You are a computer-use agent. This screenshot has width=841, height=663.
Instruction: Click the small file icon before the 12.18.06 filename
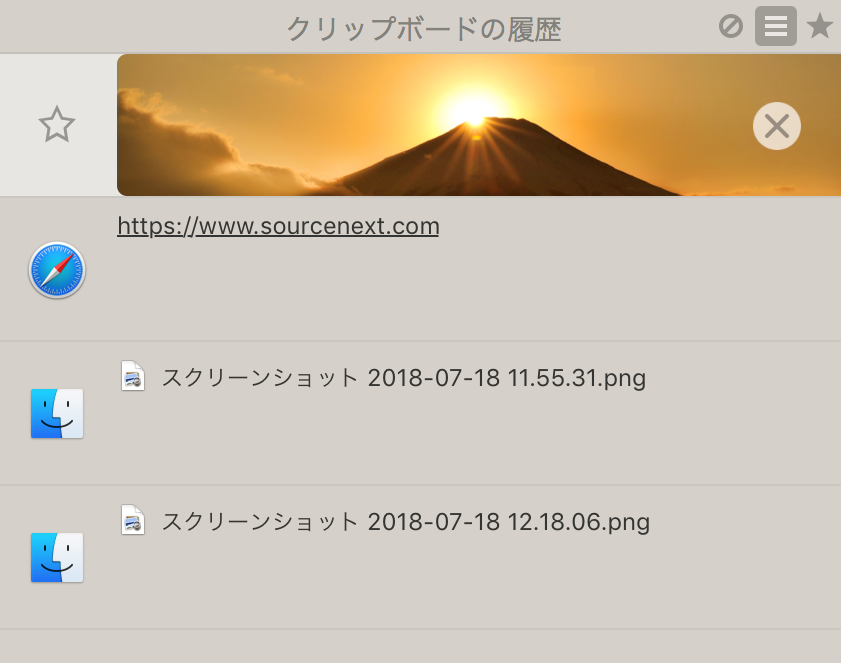pyautogui.click(x=133, y=521)
